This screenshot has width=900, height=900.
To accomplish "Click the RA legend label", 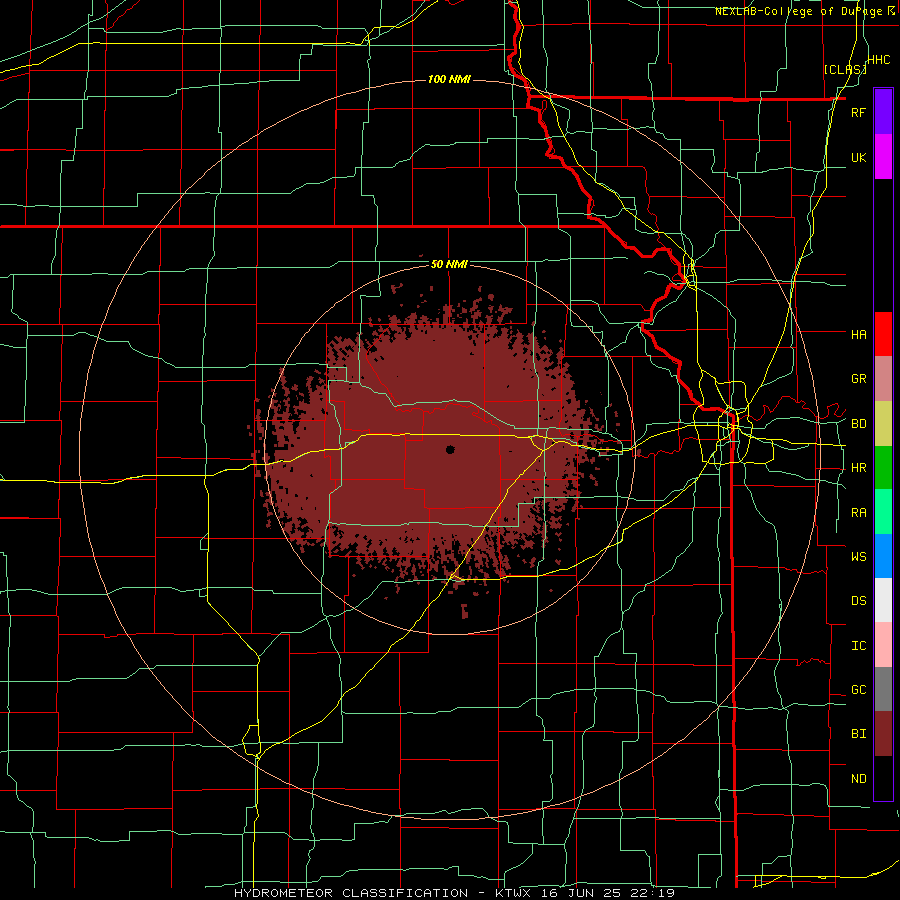I will click(858, 513).
